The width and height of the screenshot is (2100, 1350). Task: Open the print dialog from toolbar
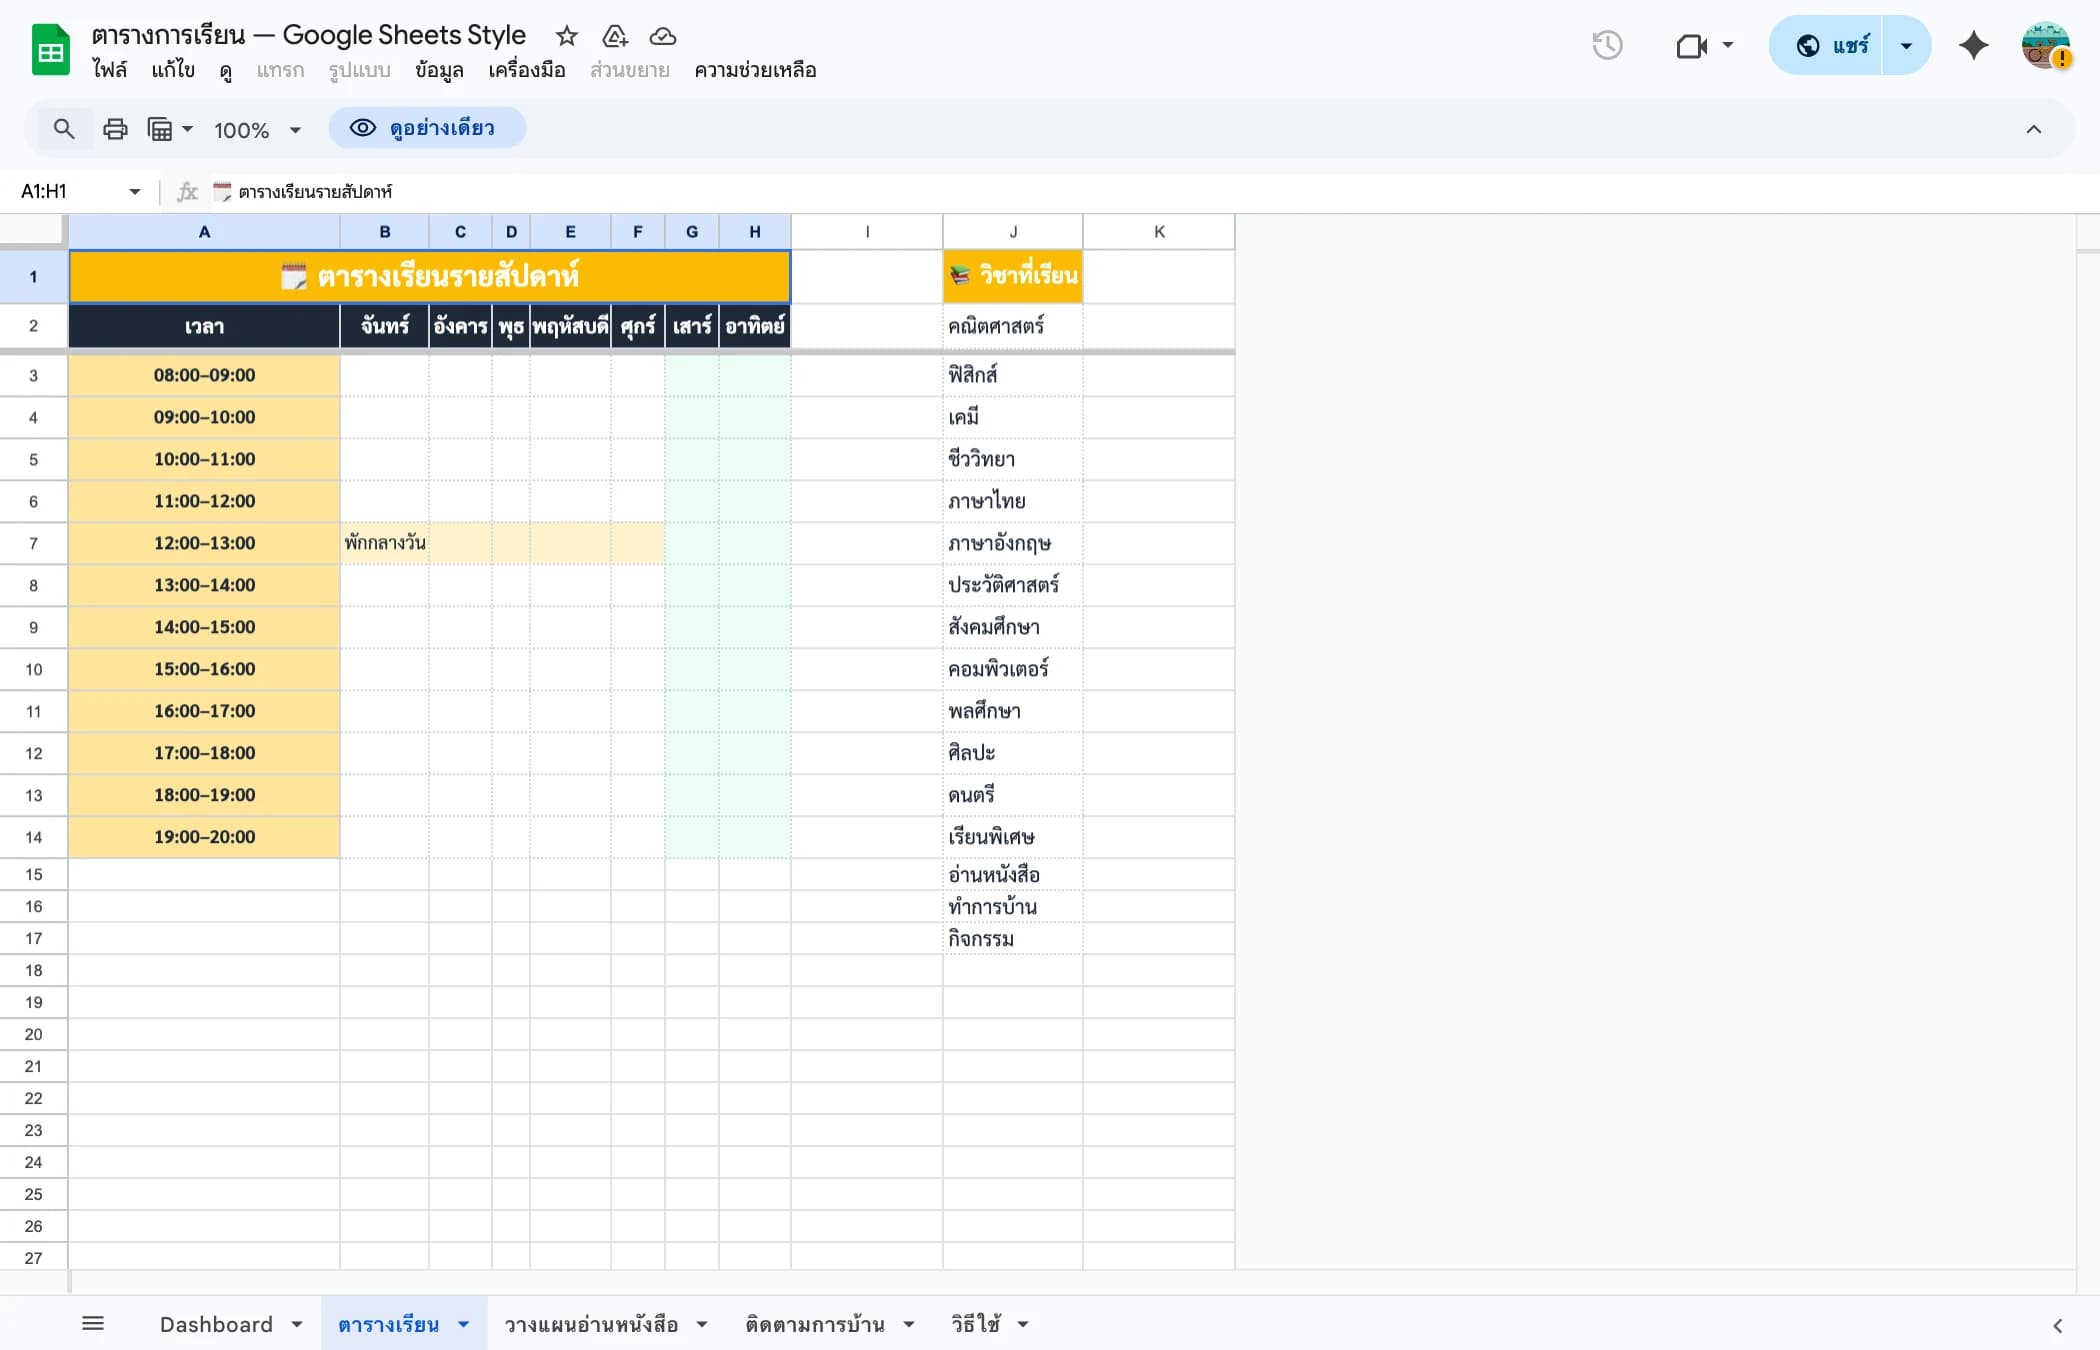point(114,129)
